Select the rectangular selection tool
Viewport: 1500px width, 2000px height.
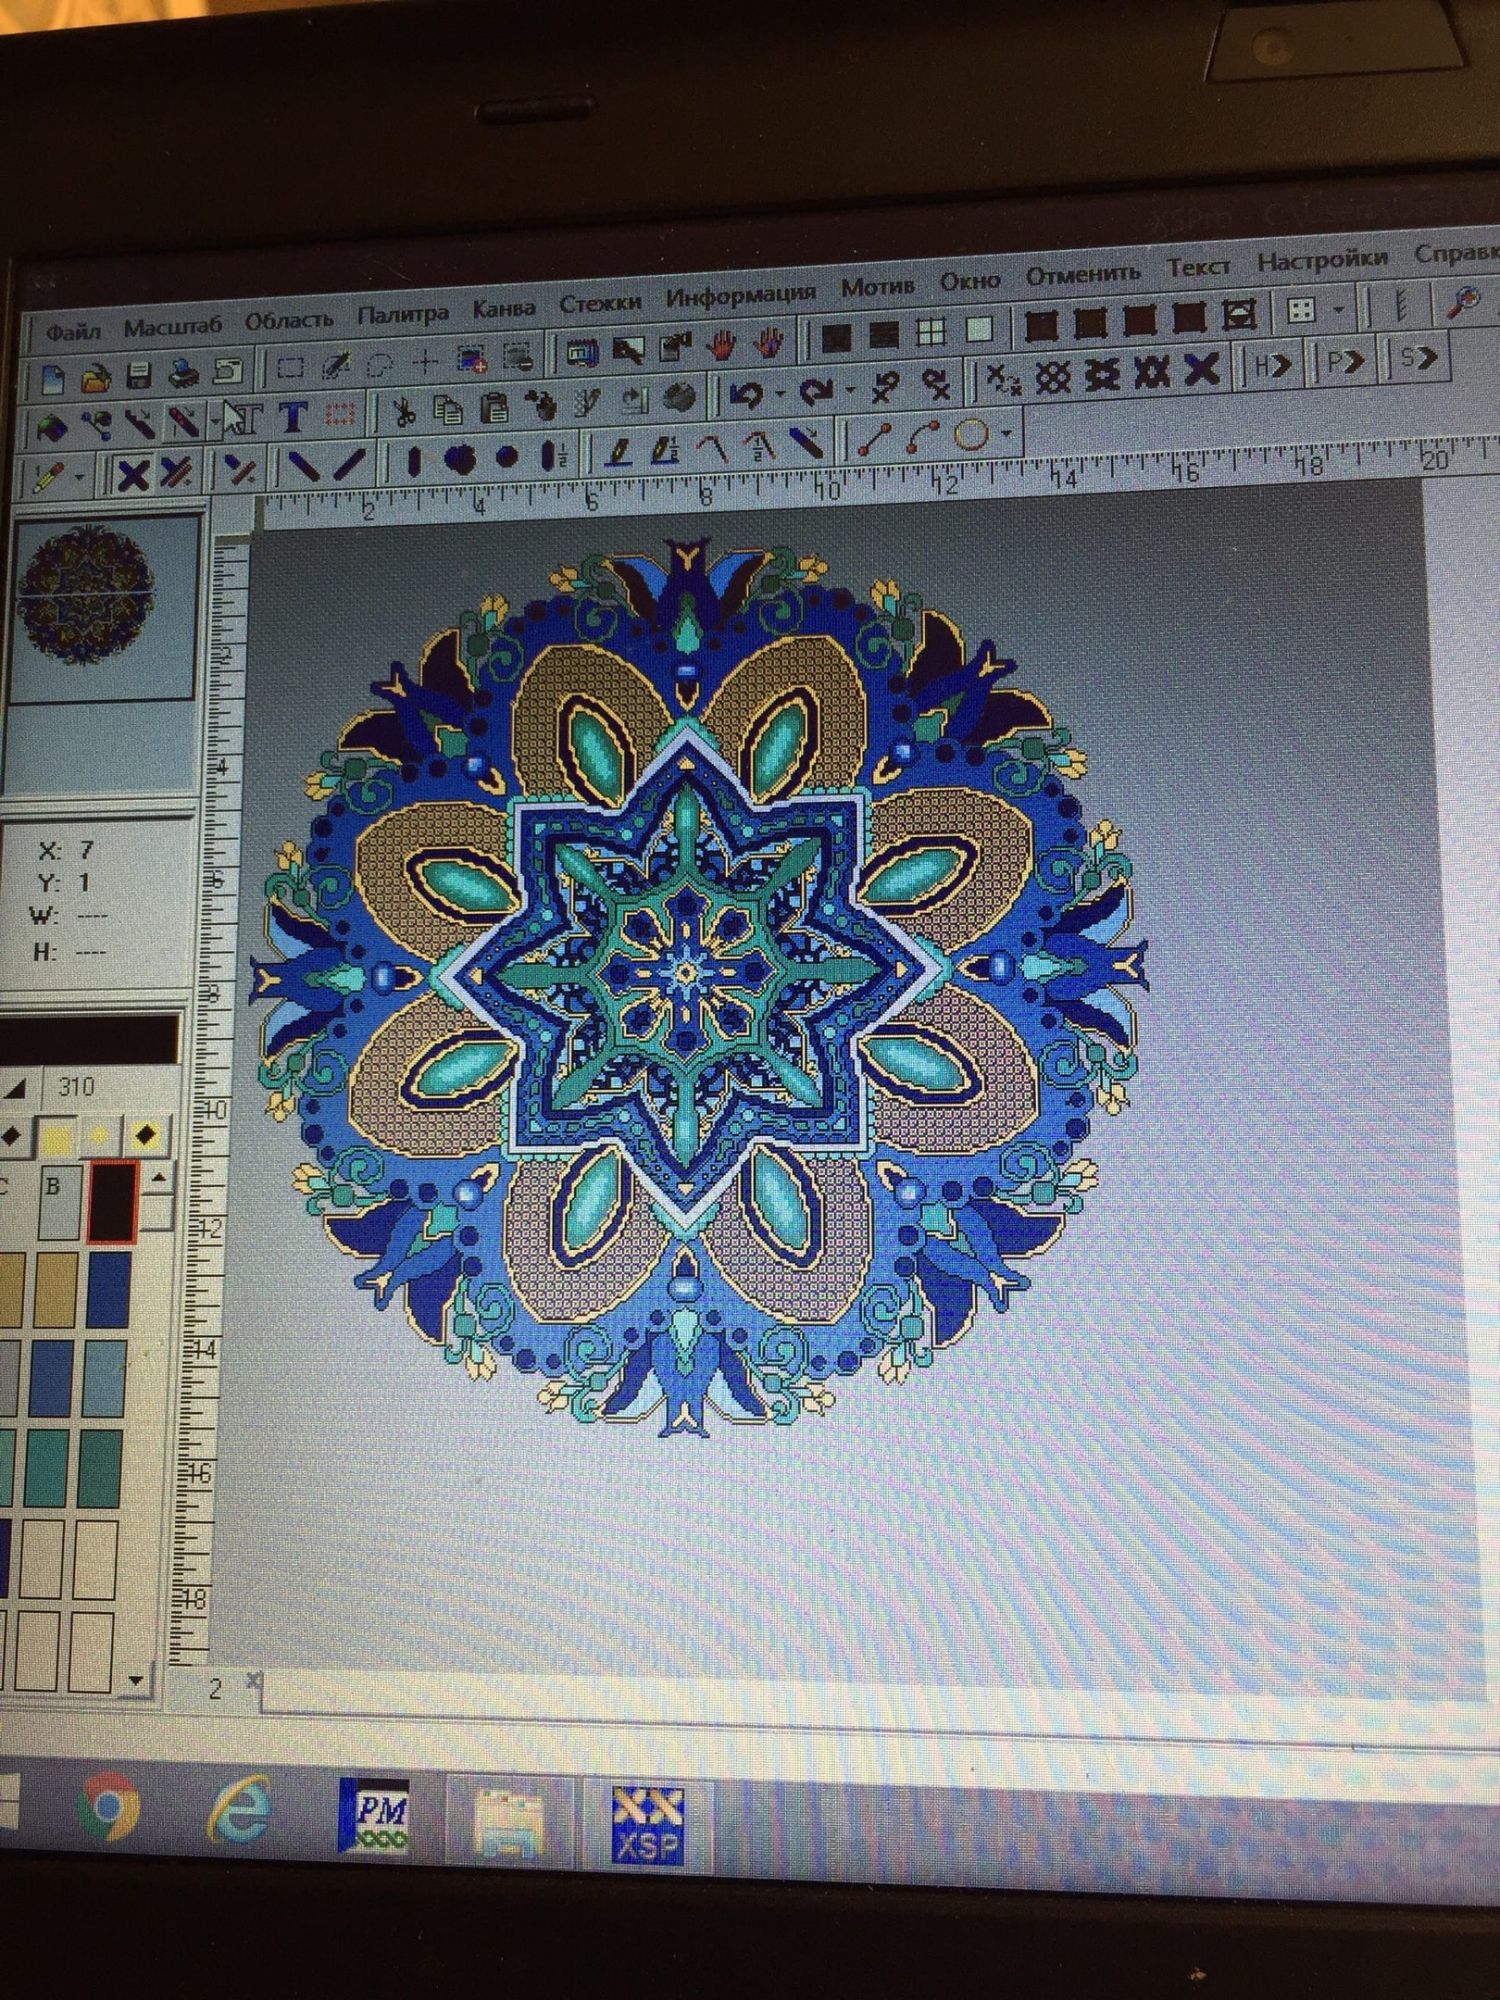tap(290, 367)
